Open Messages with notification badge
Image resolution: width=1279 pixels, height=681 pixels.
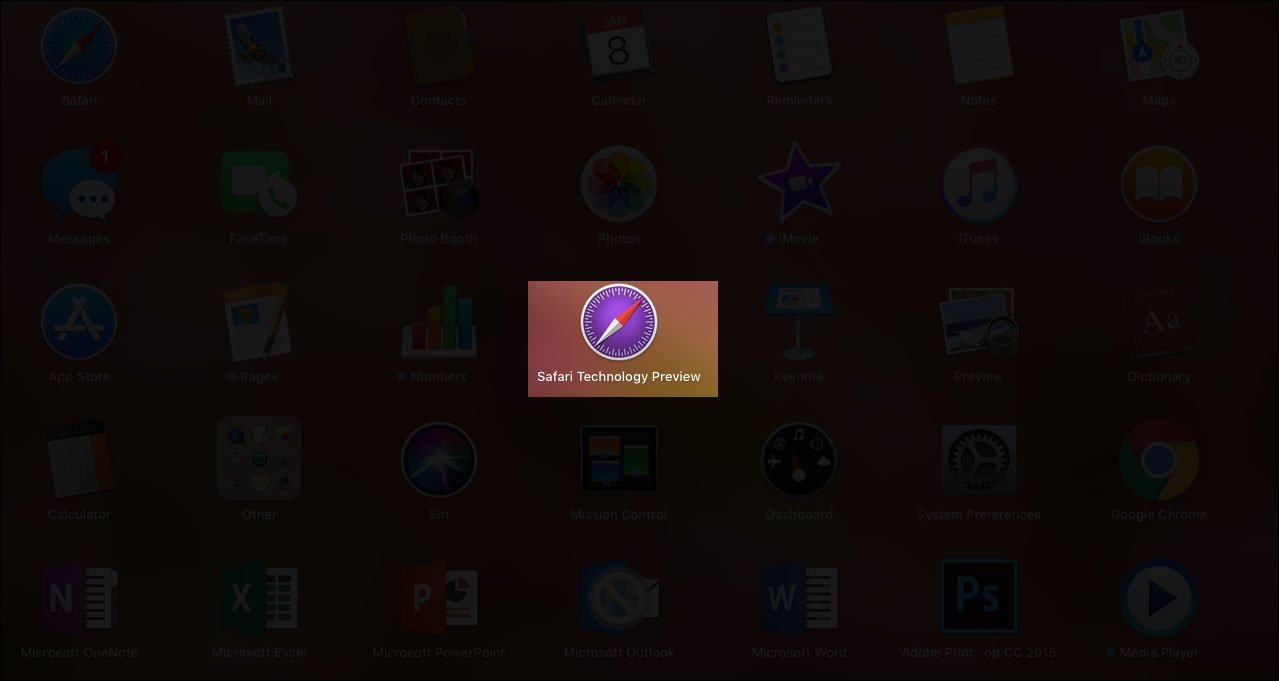(79, 185)
